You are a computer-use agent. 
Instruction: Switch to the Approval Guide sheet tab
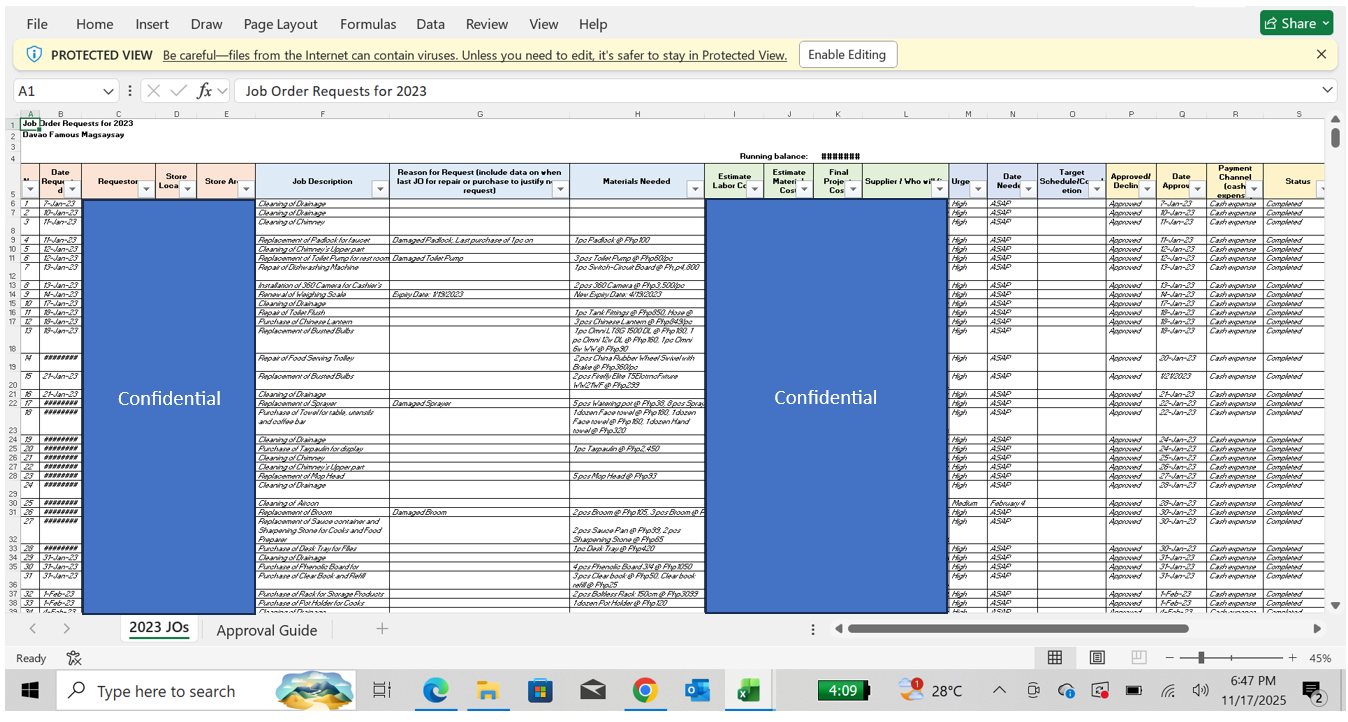click(266, 630)
